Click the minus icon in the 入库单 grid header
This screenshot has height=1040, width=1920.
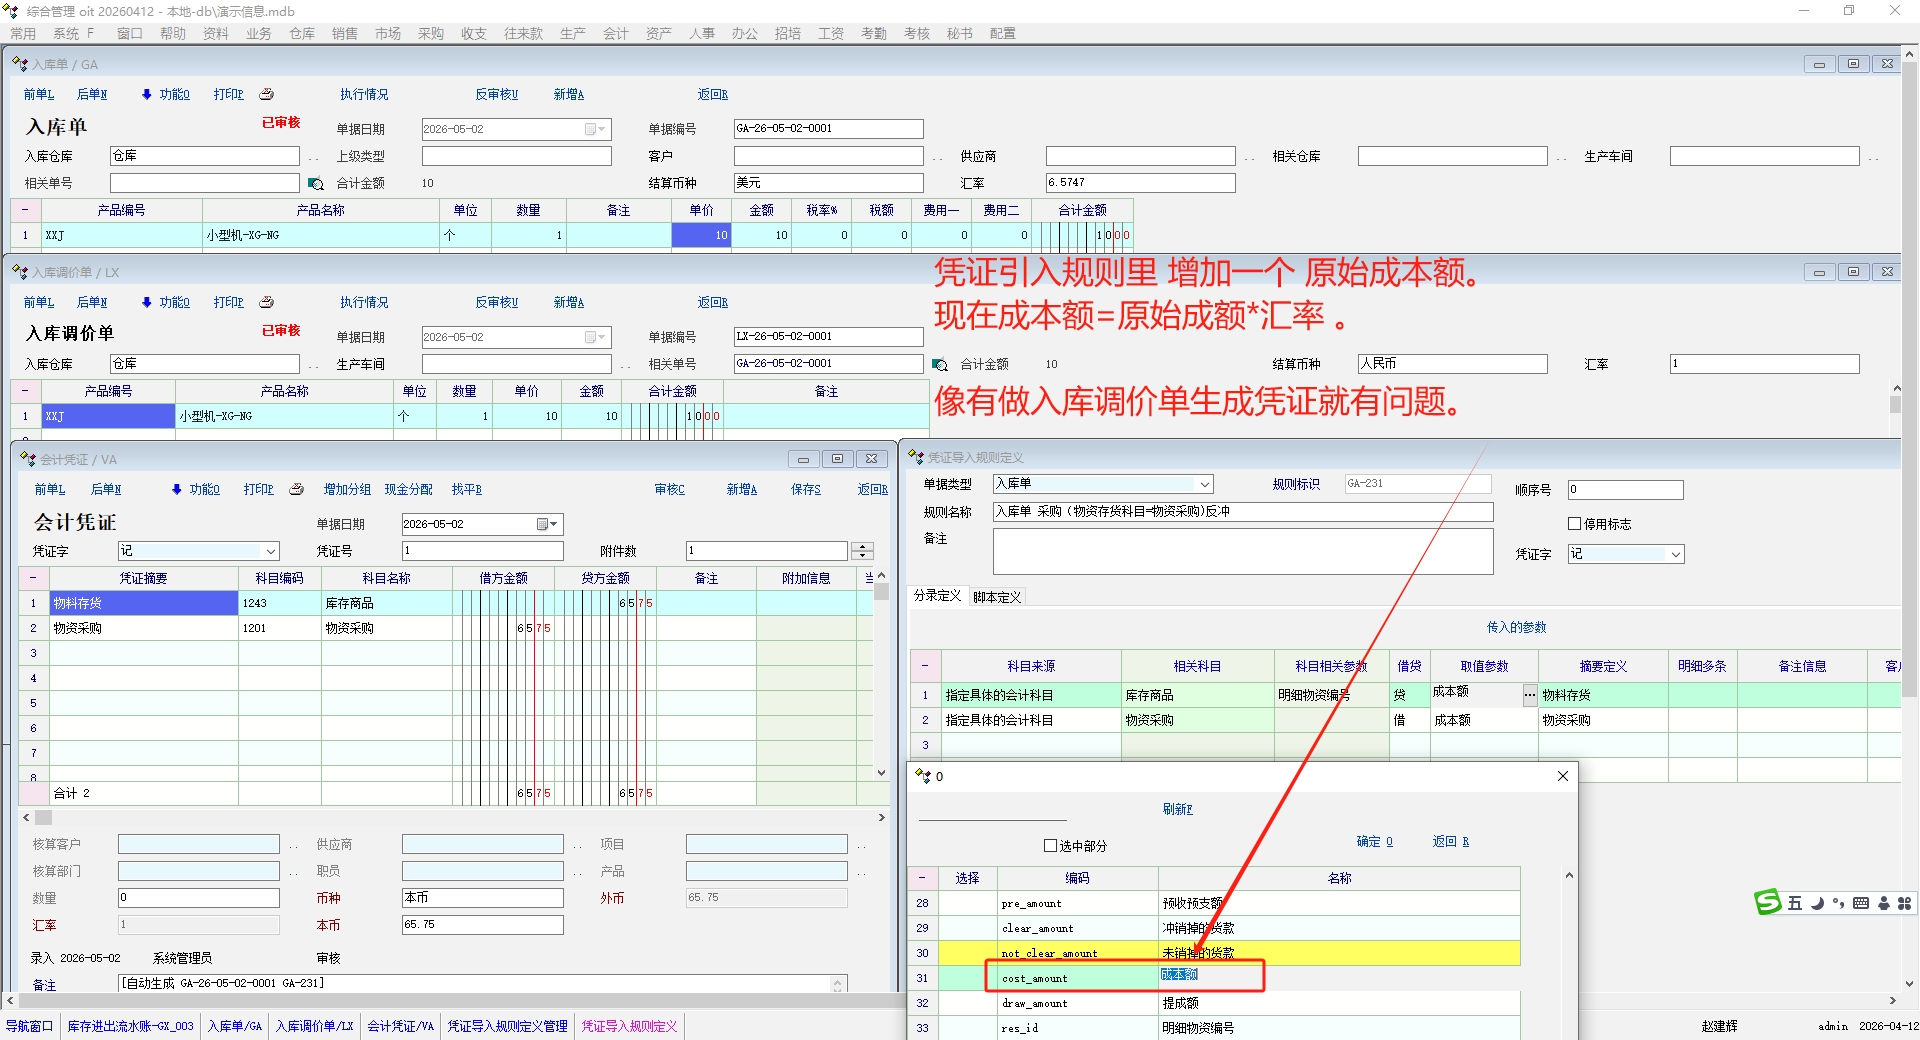[25, 210]
